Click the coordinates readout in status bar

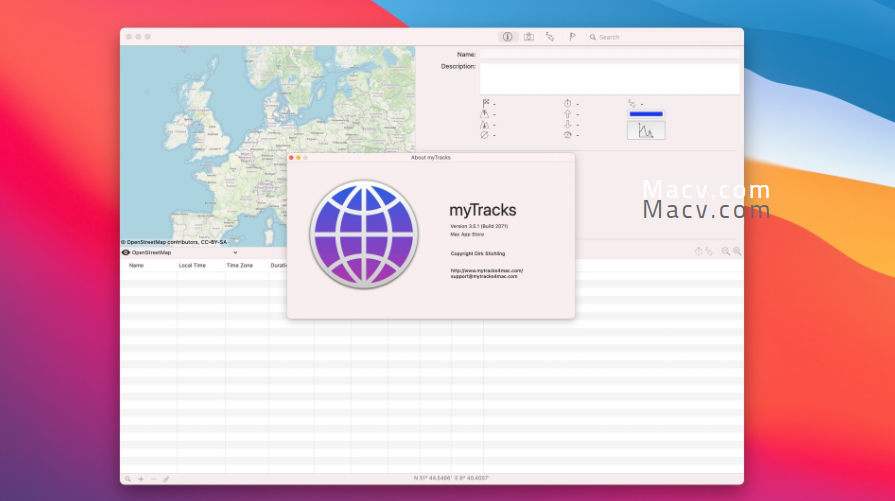(x=451, y=478)
